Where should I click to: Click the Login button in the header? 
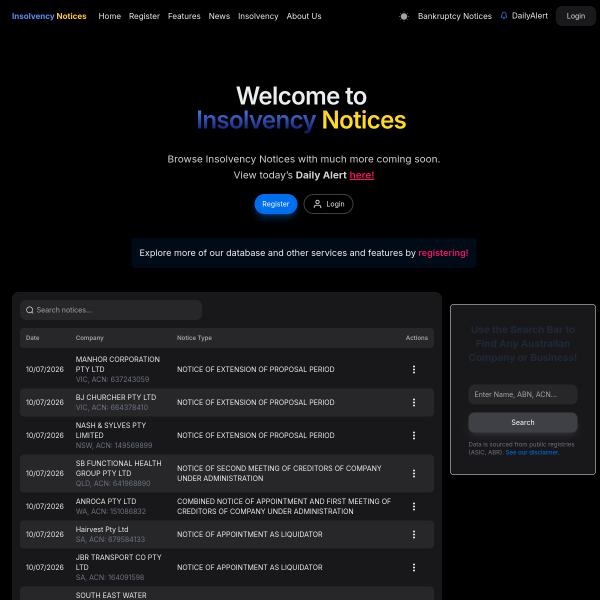click(x=576, y=16)
